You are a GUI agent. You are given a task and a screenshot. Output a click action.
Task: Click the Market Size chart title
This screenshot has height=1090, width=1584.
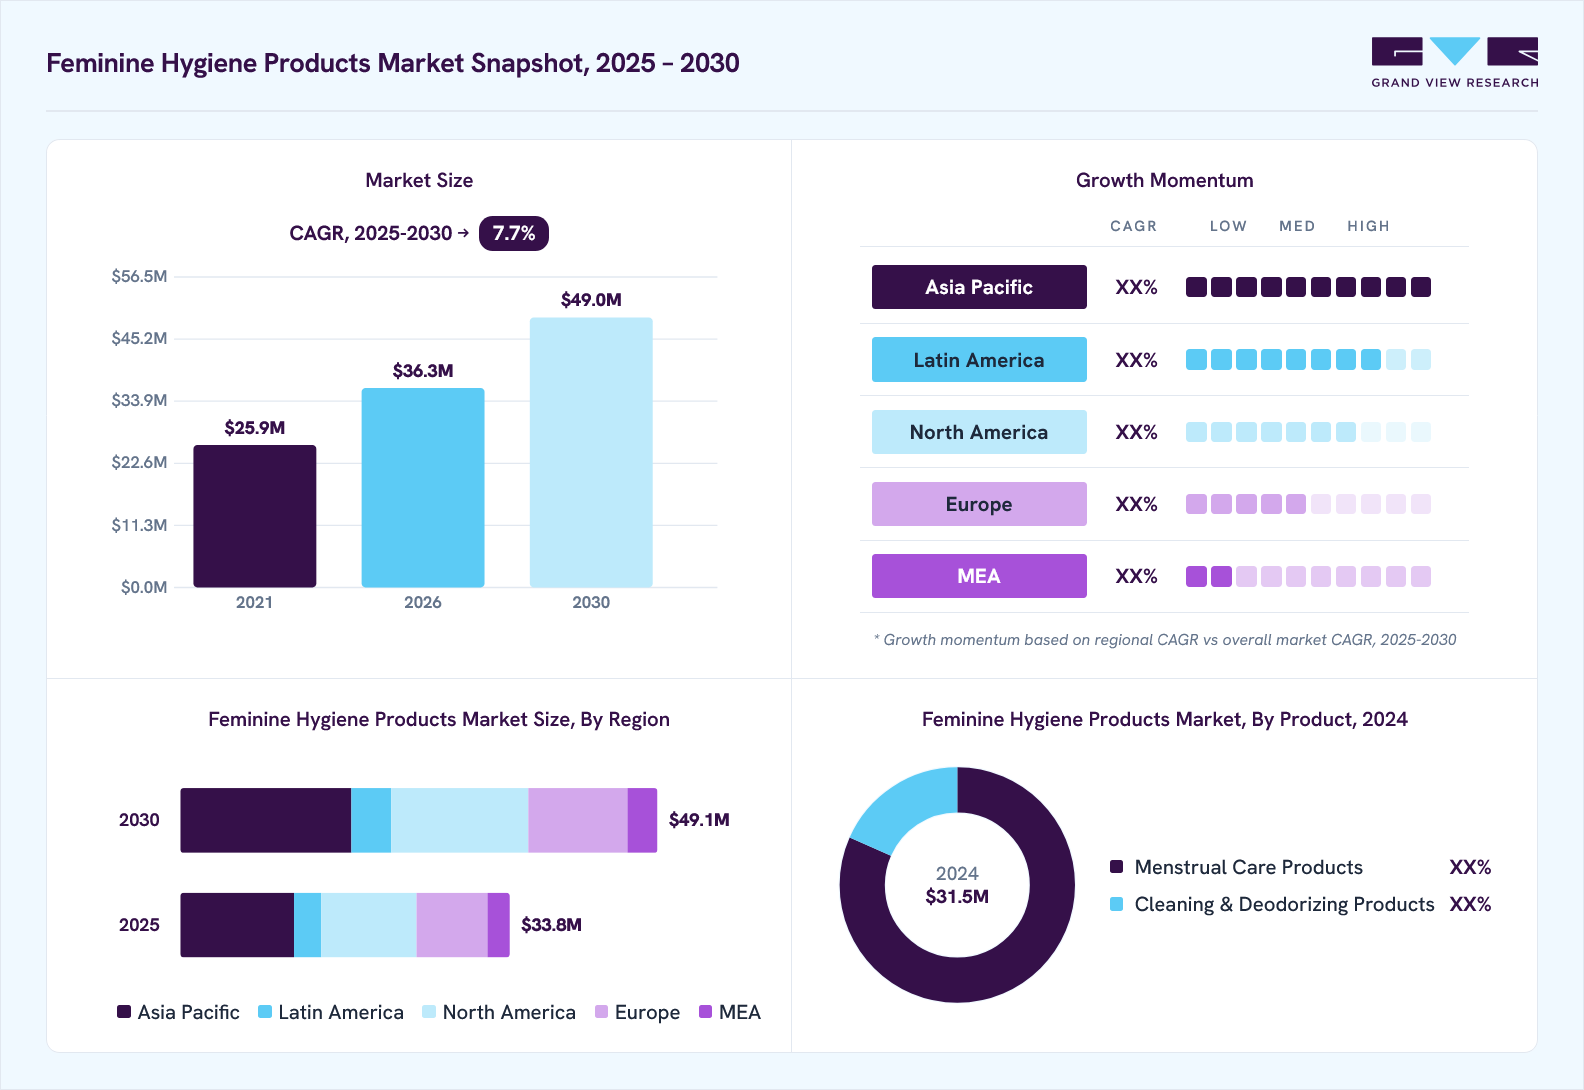click(x=419, y=180)
